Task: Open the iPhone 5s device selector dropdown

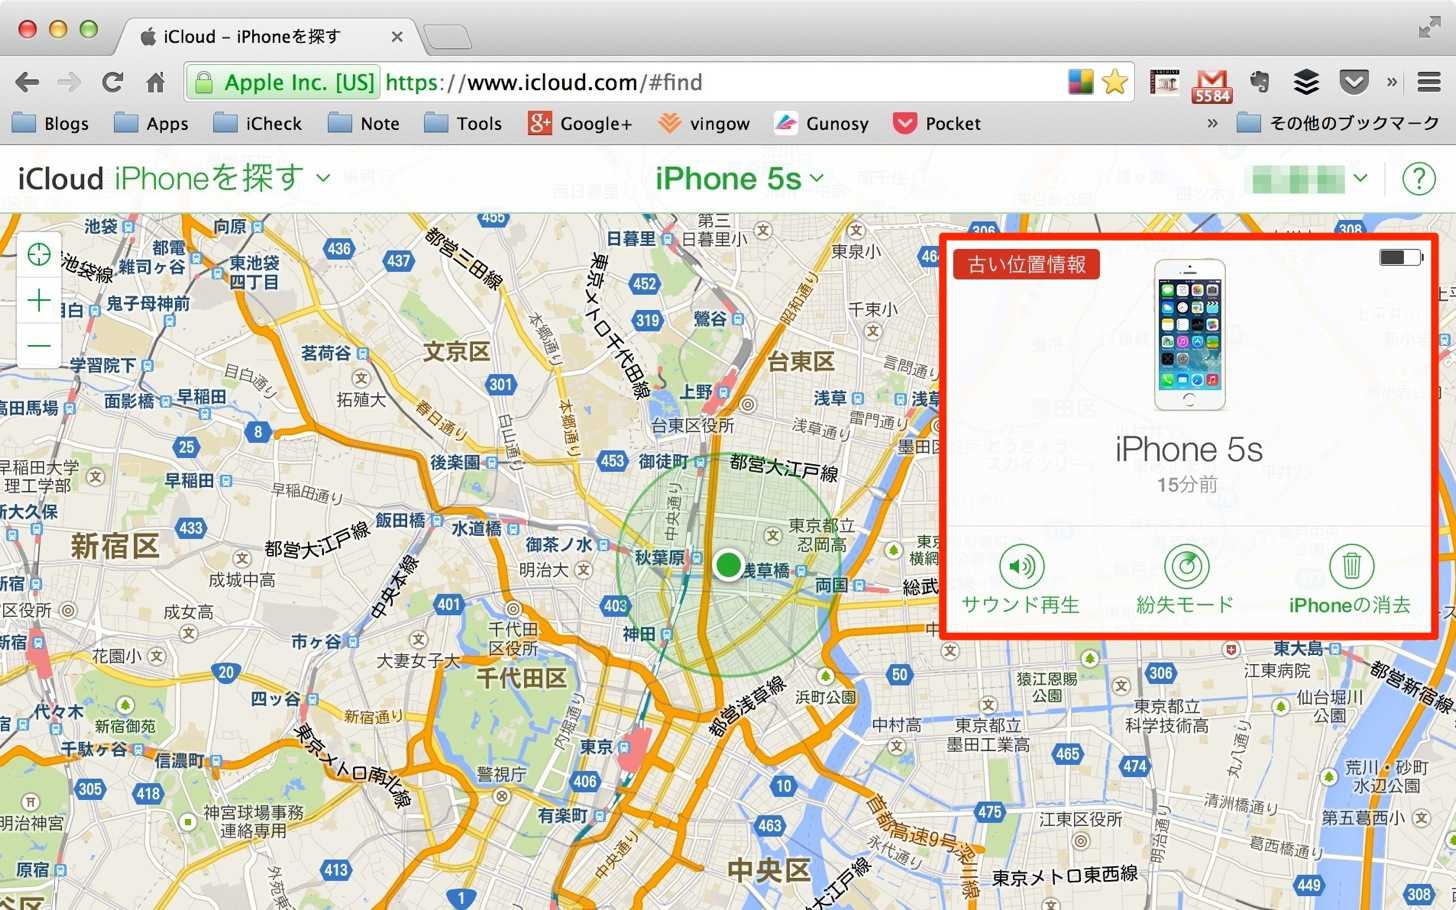Action: (x=740, y=178)
